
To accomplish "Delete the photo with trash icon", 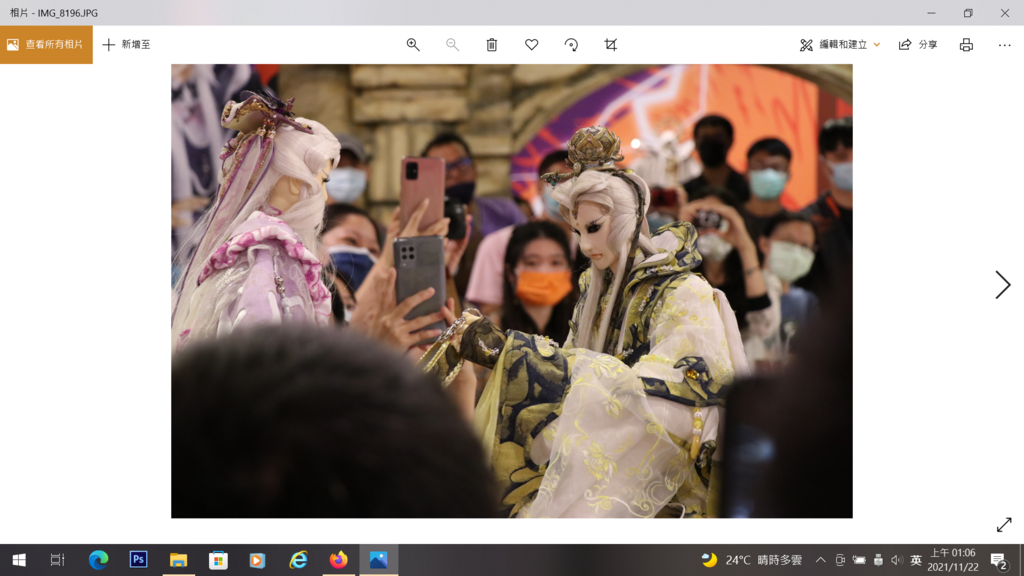I will pyautogui.click(x=492, y=44).
